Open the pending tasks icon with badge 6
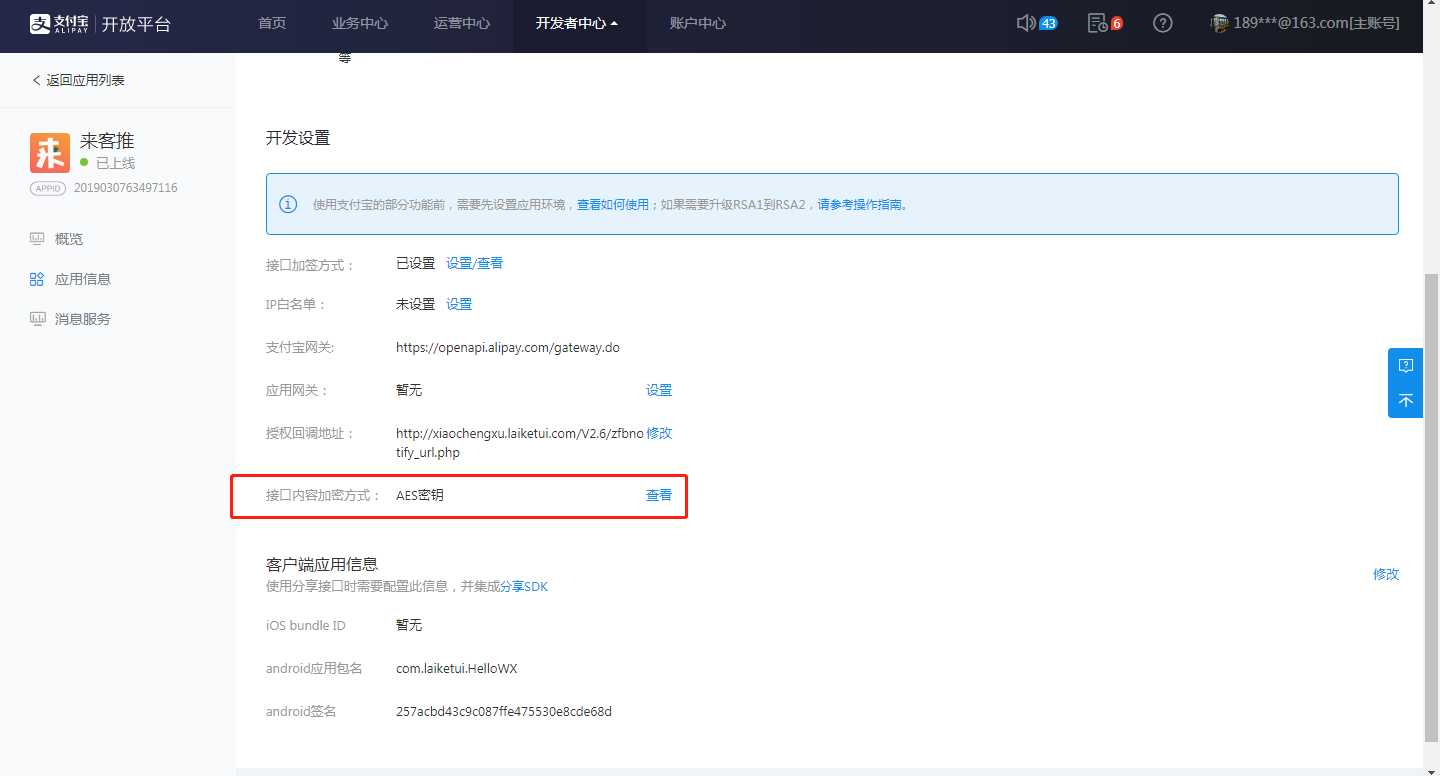This screenshot has height=776, width=1440. (1097, 23)
